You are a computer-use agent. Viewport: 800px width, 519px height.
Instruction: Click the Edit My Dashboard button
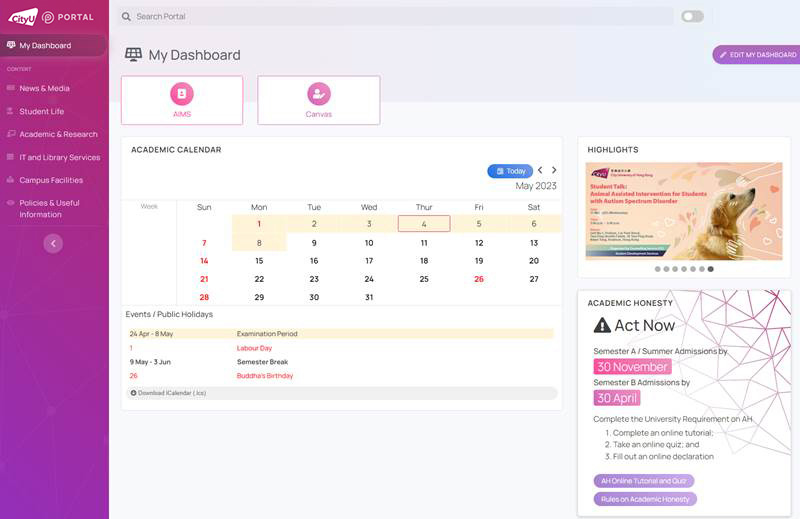coord(756,55)
